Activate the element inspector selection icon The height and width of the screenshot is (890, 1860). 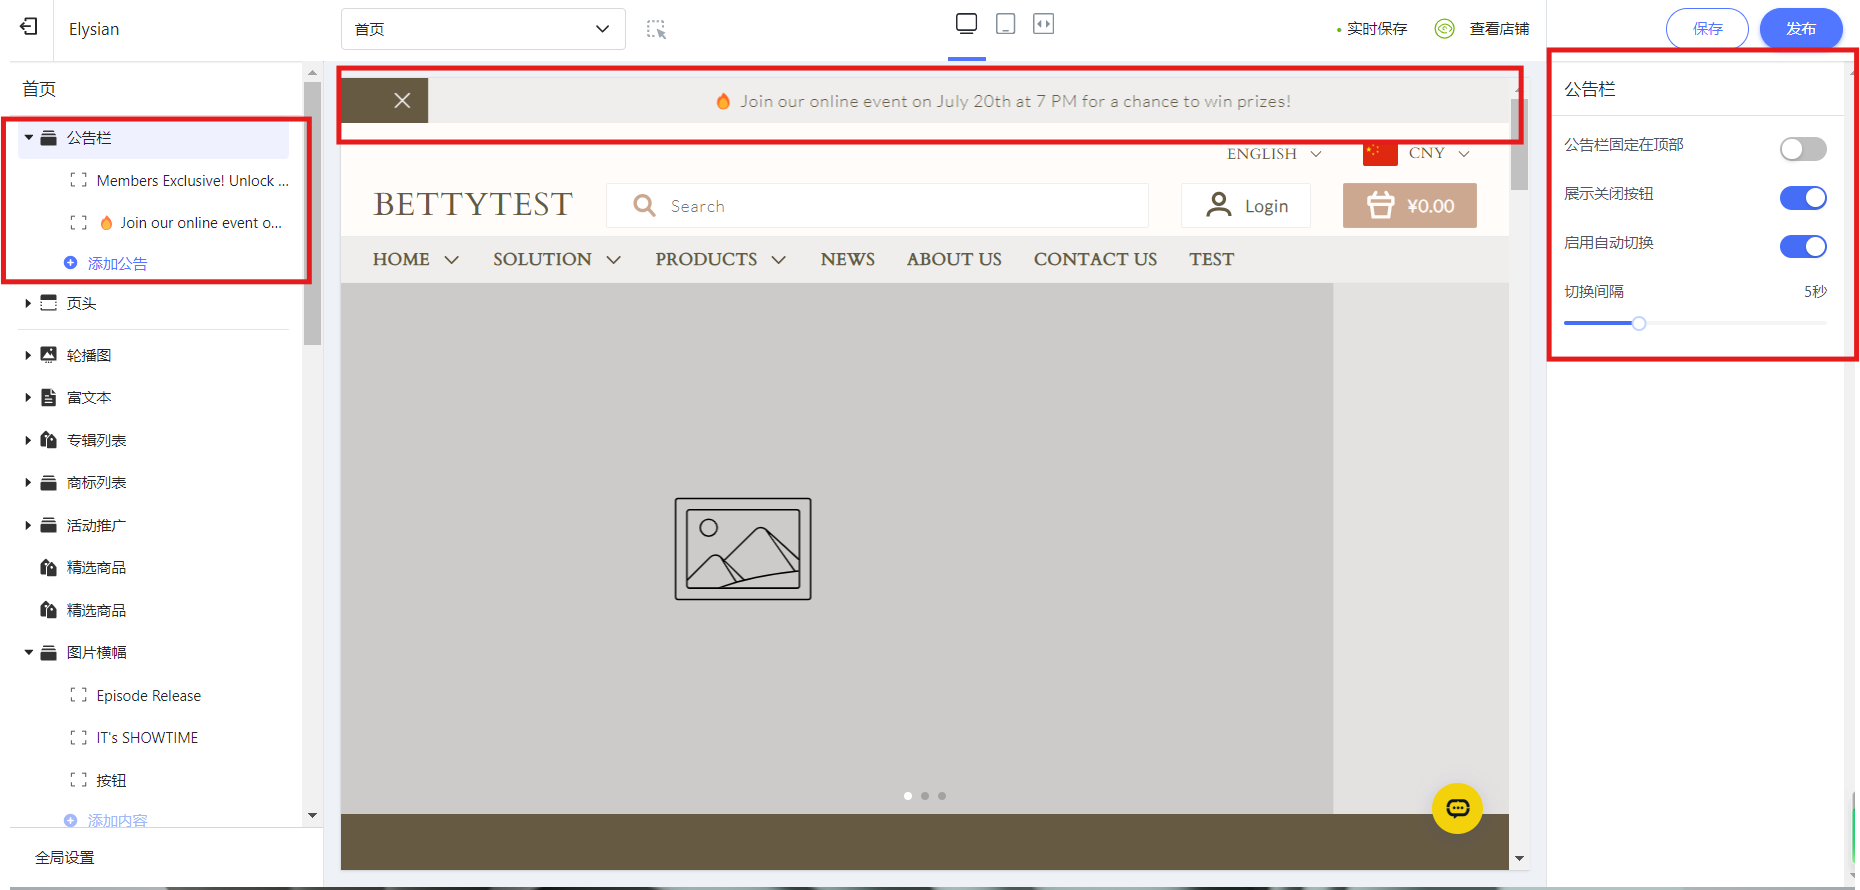click(656, 29)
